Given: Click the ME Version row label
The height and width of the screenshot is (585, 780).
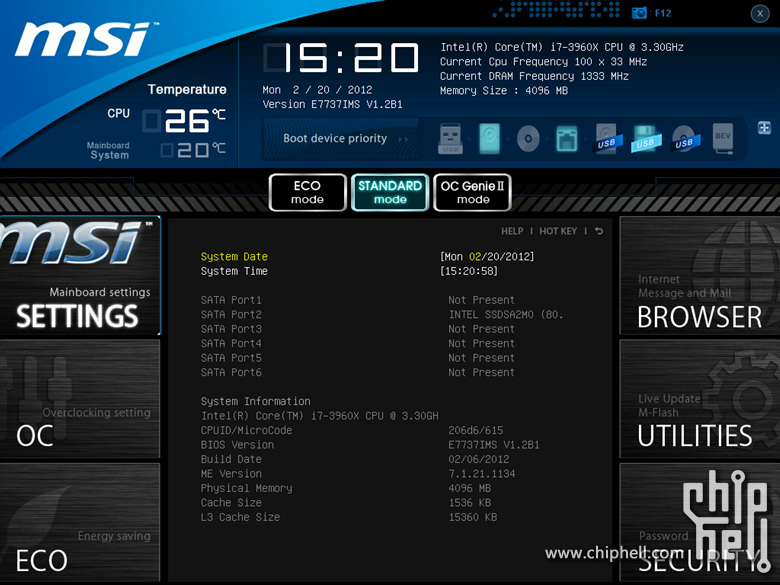Looking at the screenshot, I should click(x=231, y=474).
